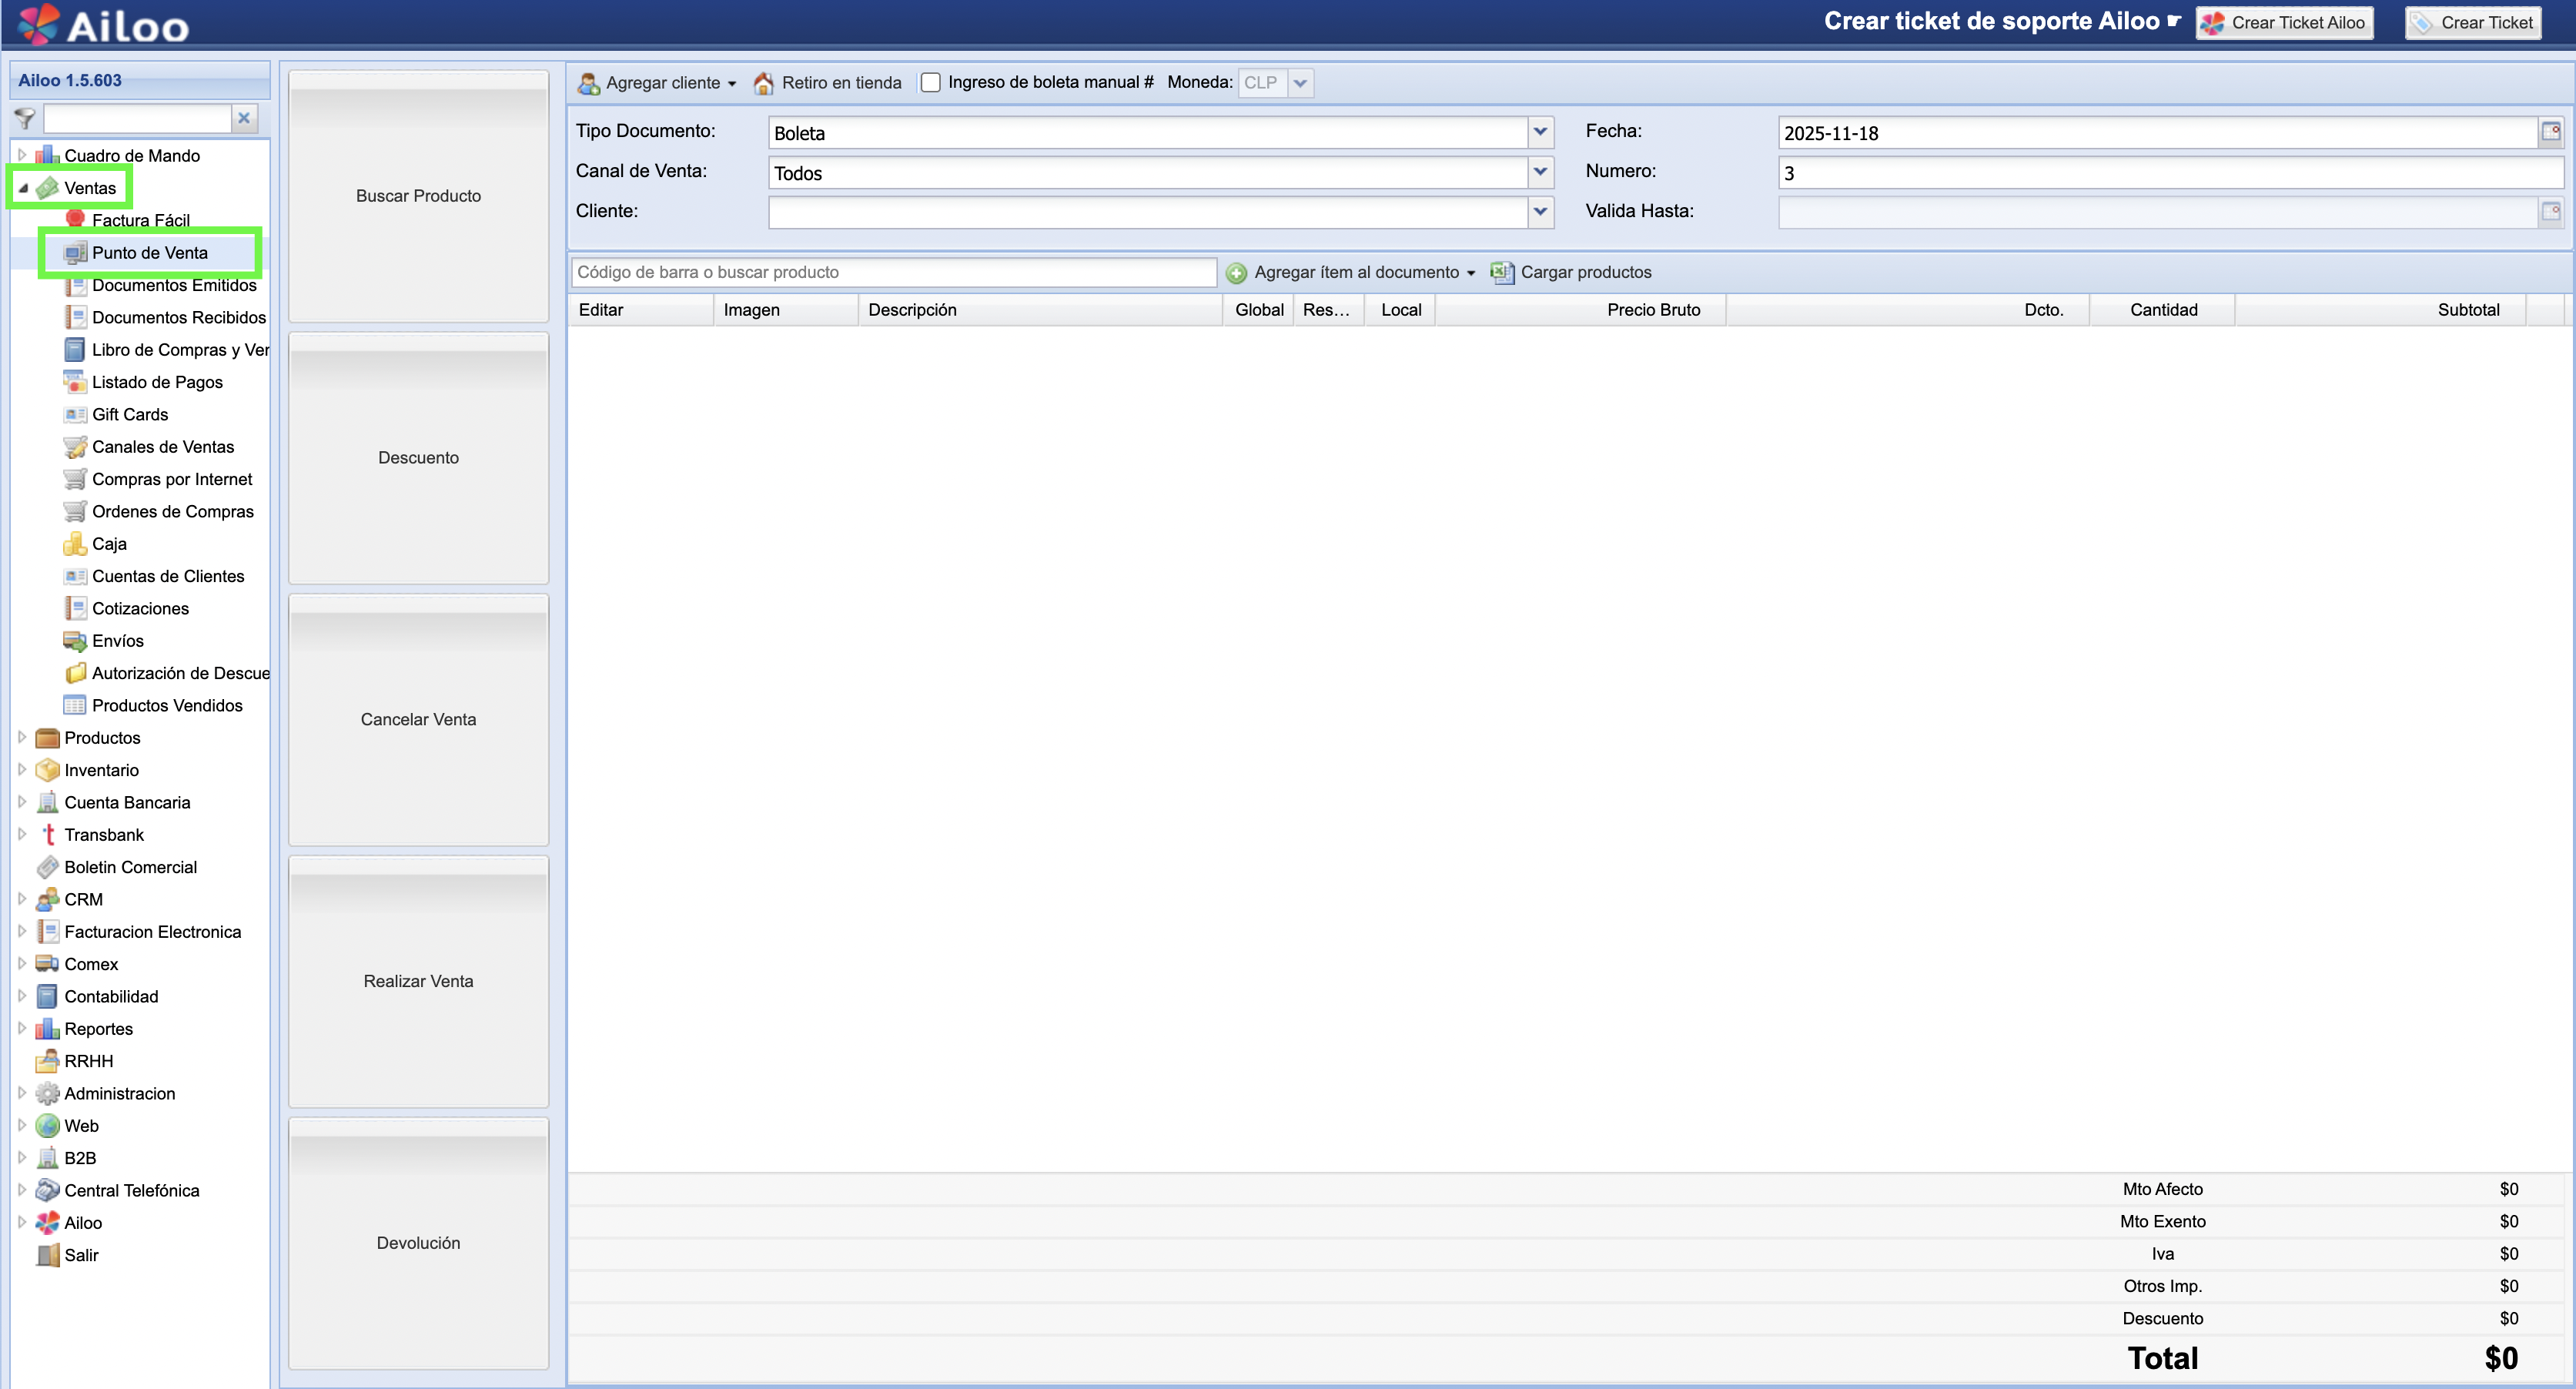Open the Canal de Venta dropdown arrow

tap(1540, 172)
